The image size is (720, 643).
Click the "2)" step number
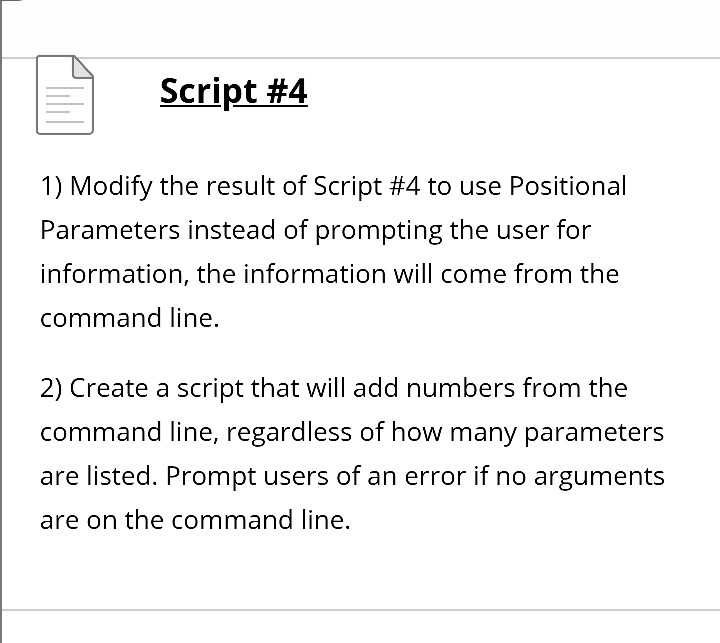click(x=52, y=388)
